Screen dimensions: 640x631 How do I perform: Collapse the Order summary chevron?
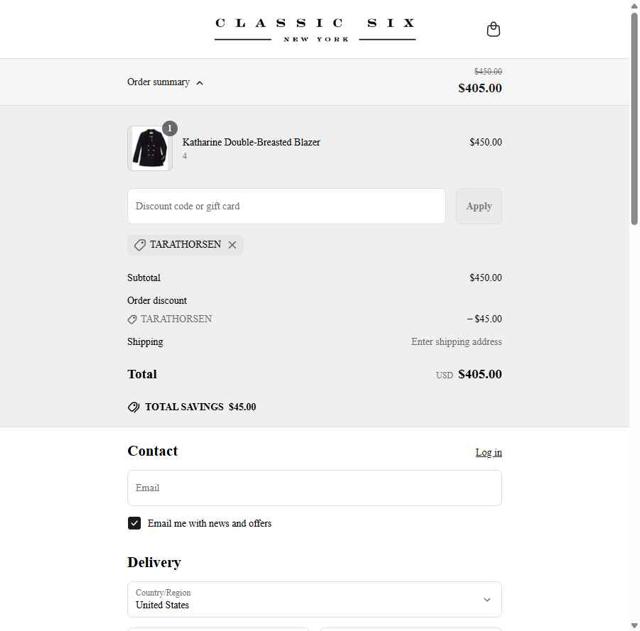click(x=200, y=83)
